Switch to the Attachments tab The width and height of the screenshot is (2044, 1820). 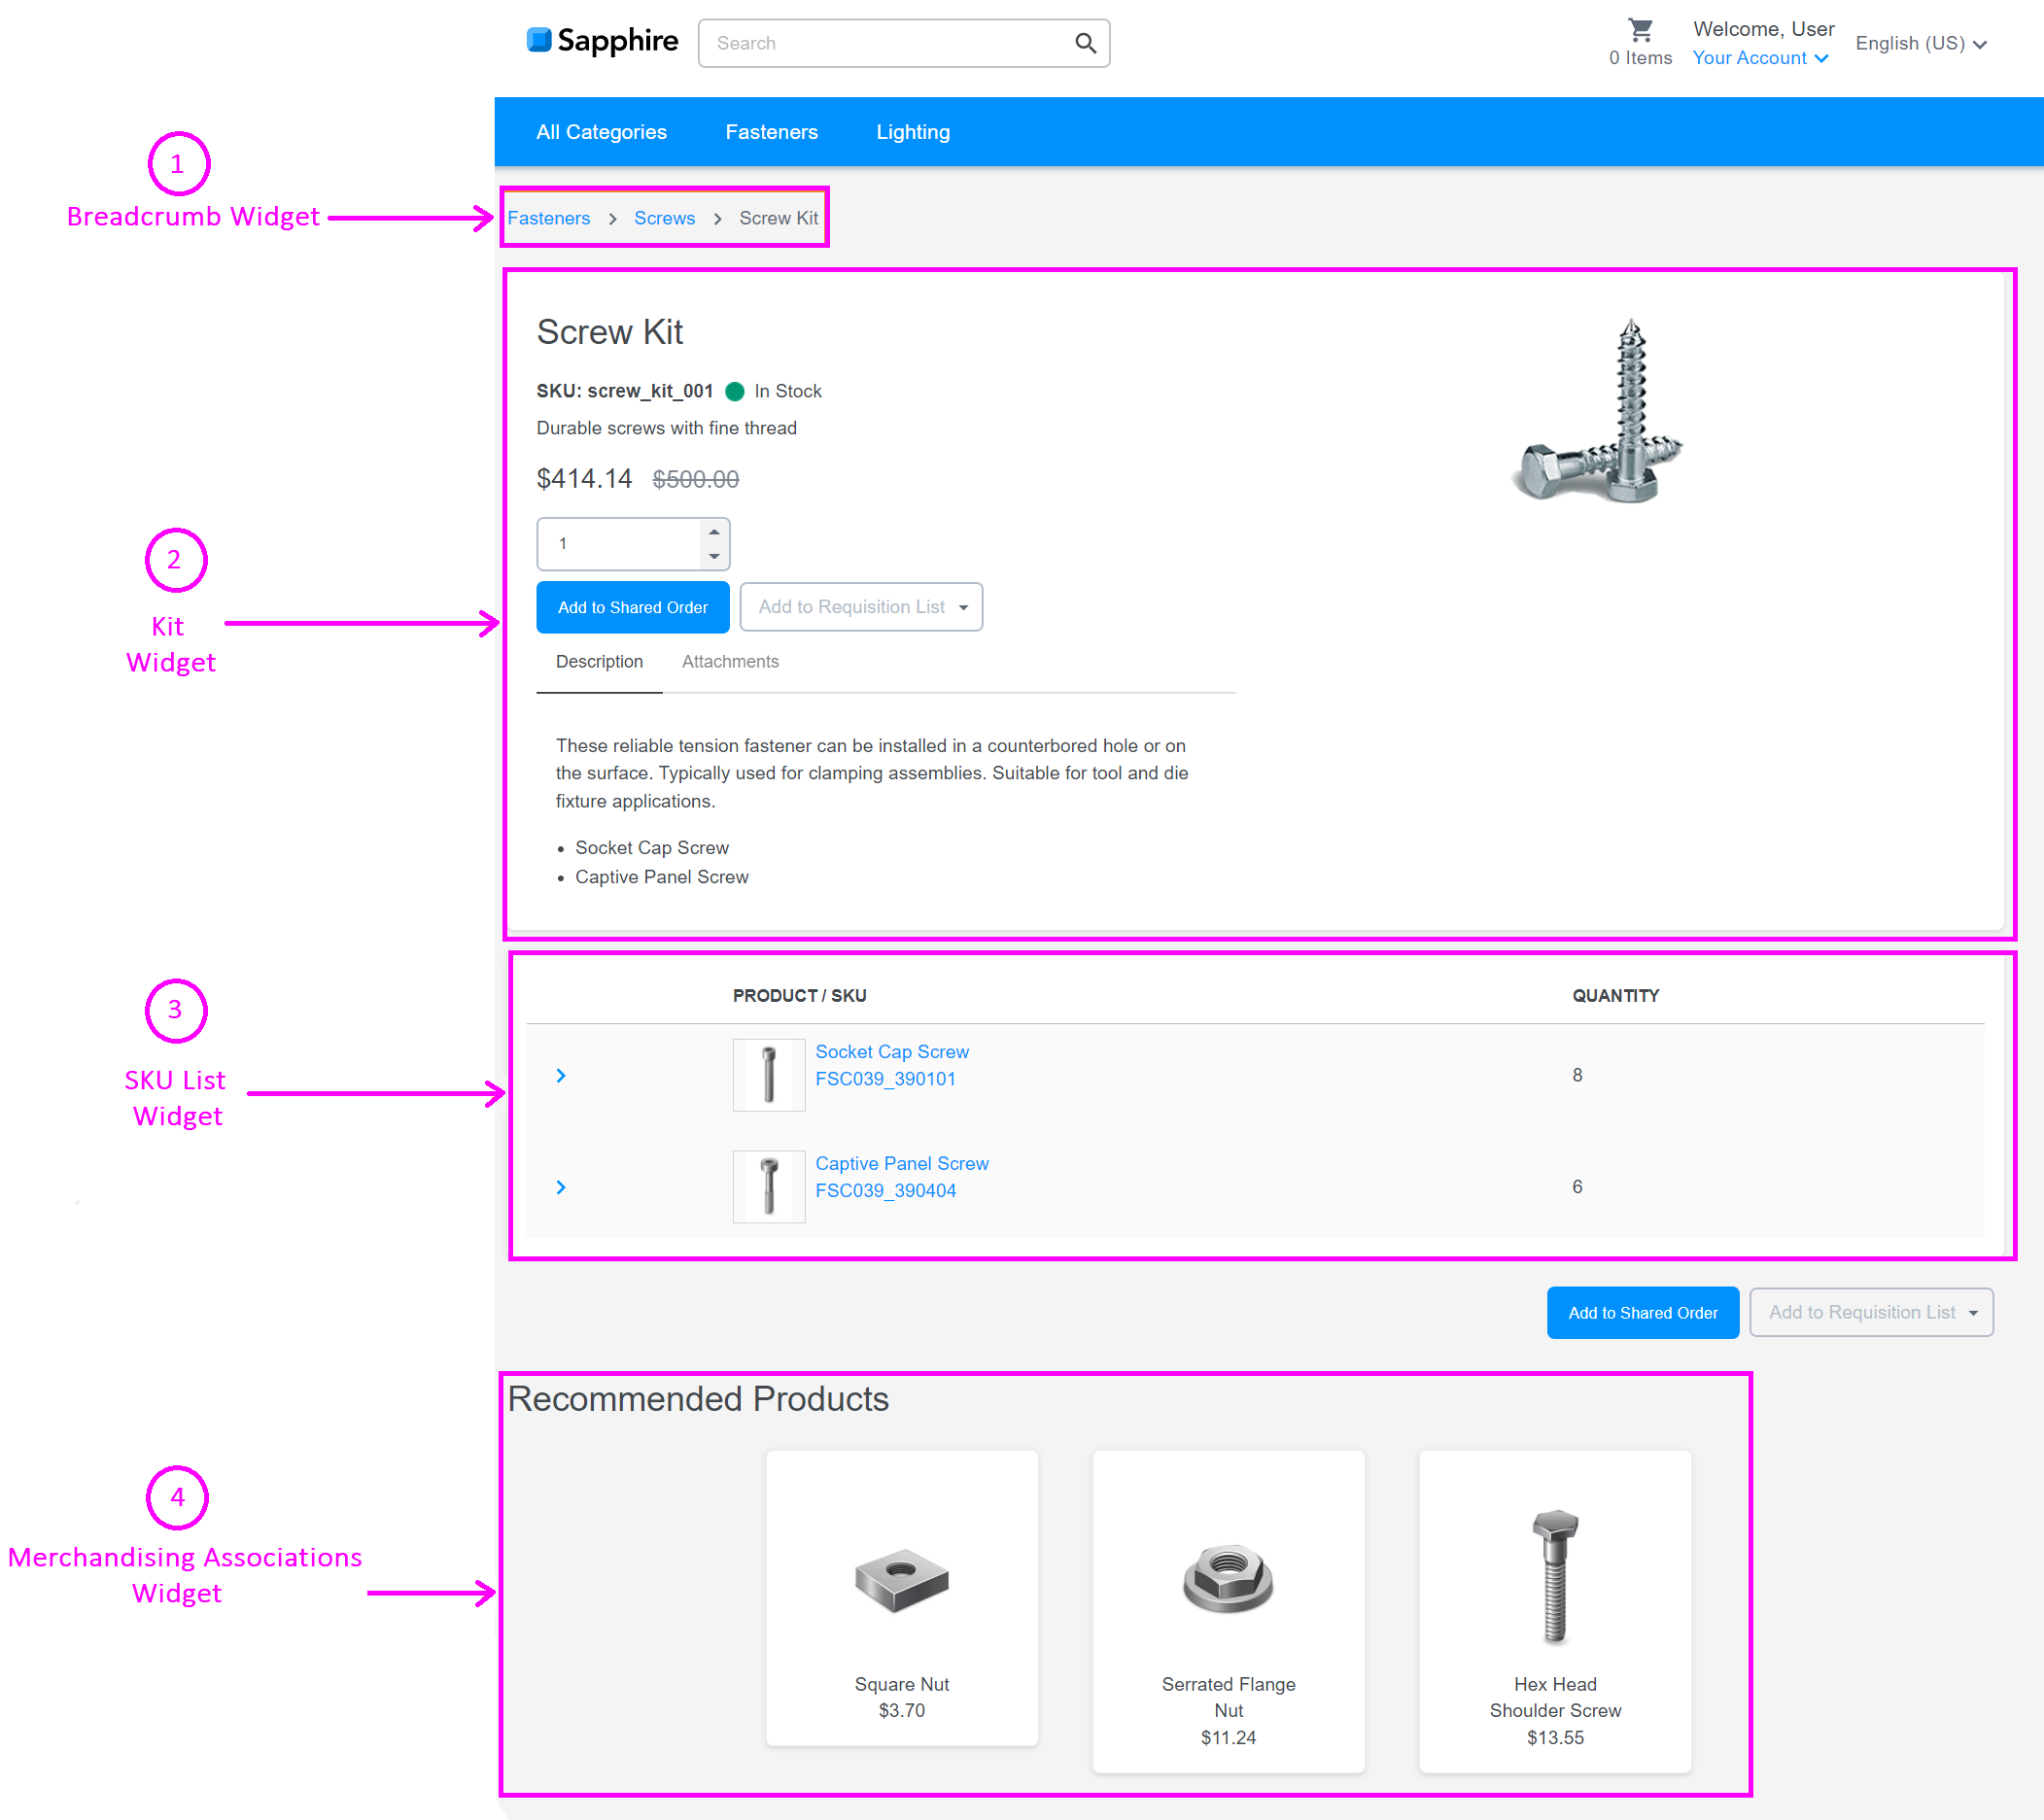tap(729, 661)
